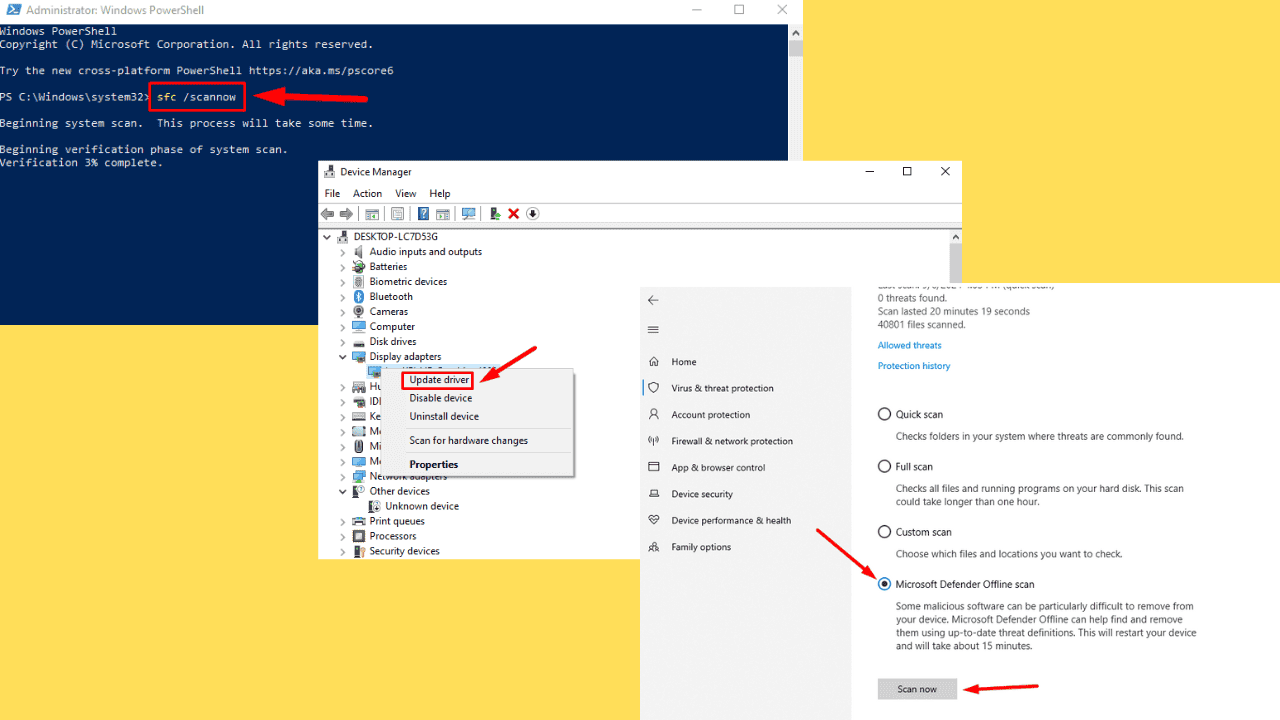Screen dimensions: 1280x720
Task: Open the hamburger menu in Windows Security
Action: (x=653, y=330)
